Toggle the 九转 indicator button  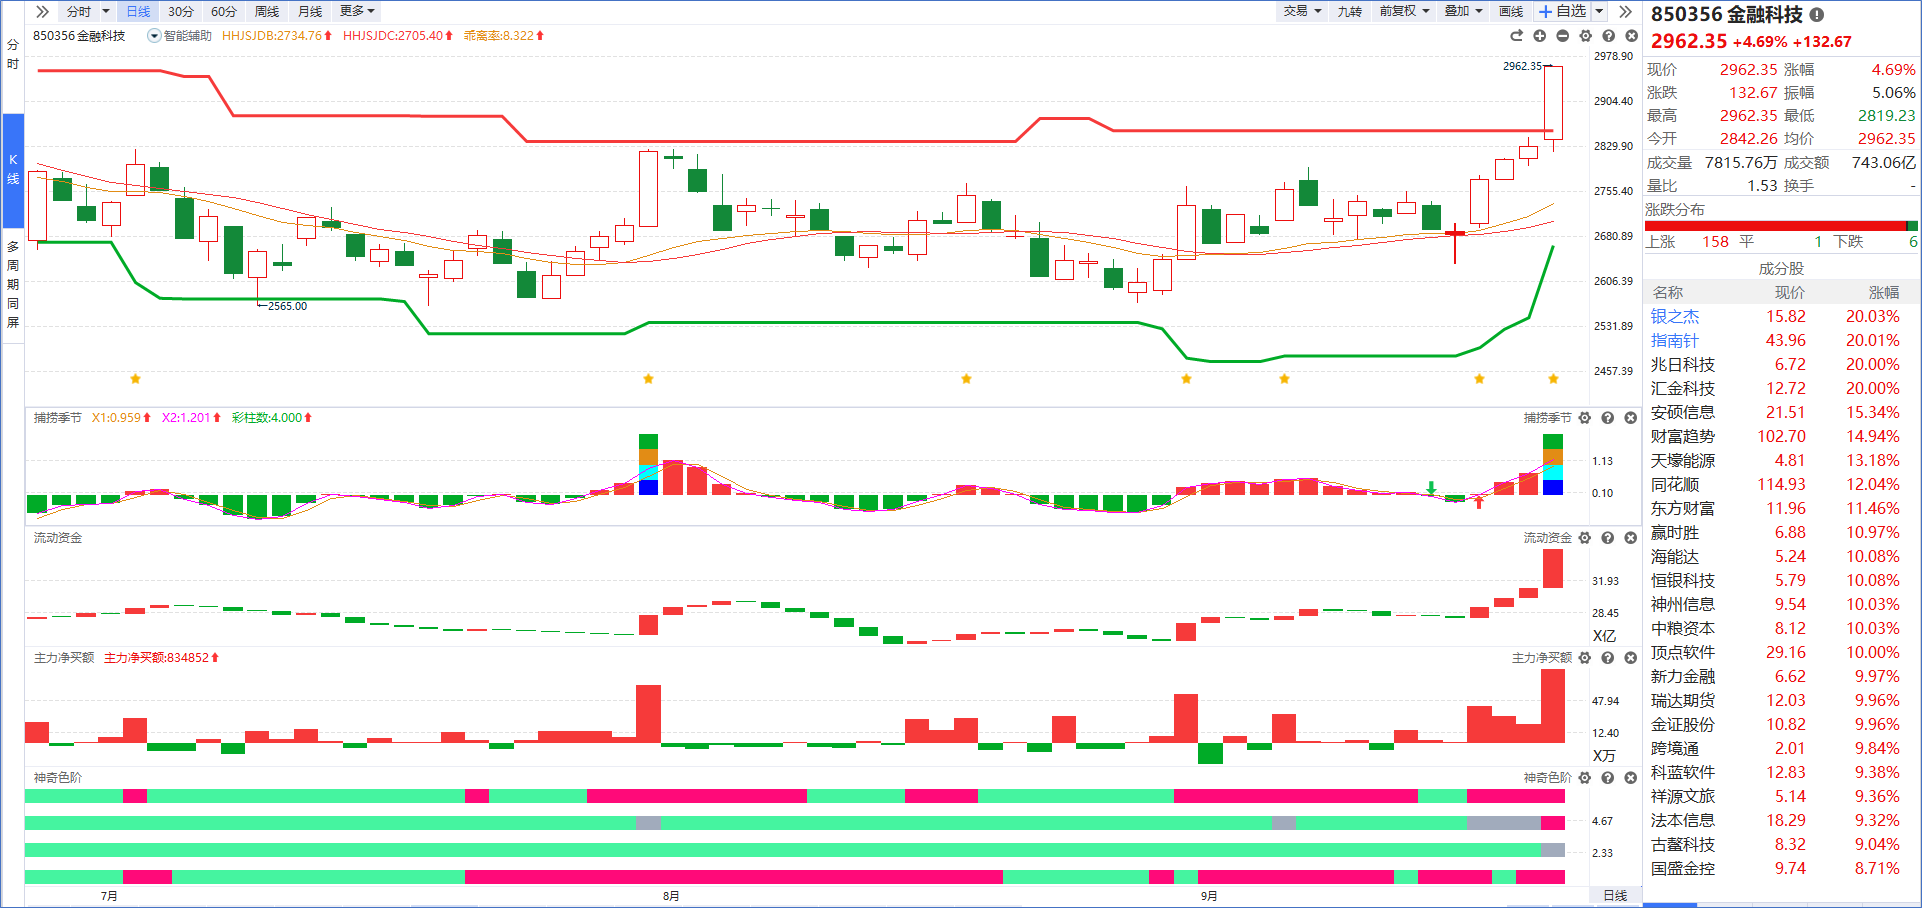[x=1349, y=11]
